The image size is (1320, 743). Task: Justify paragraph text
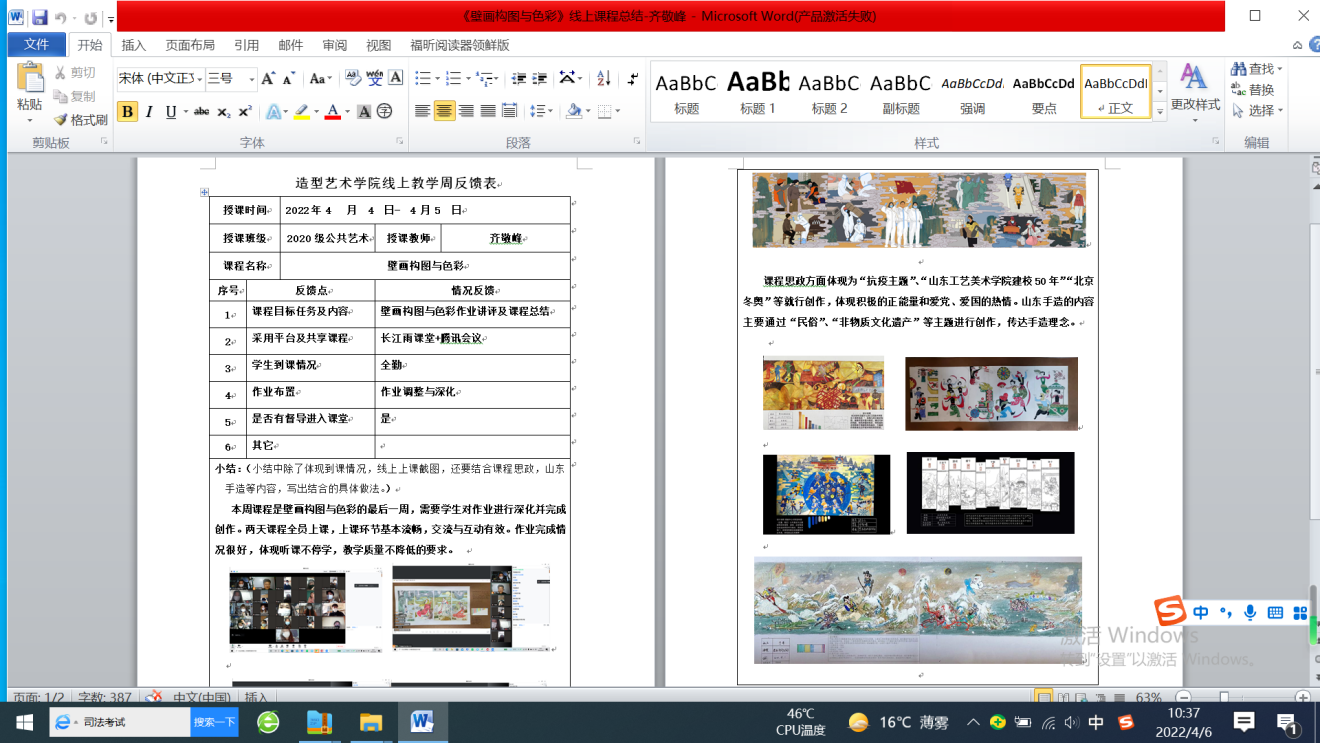(488, 111)
